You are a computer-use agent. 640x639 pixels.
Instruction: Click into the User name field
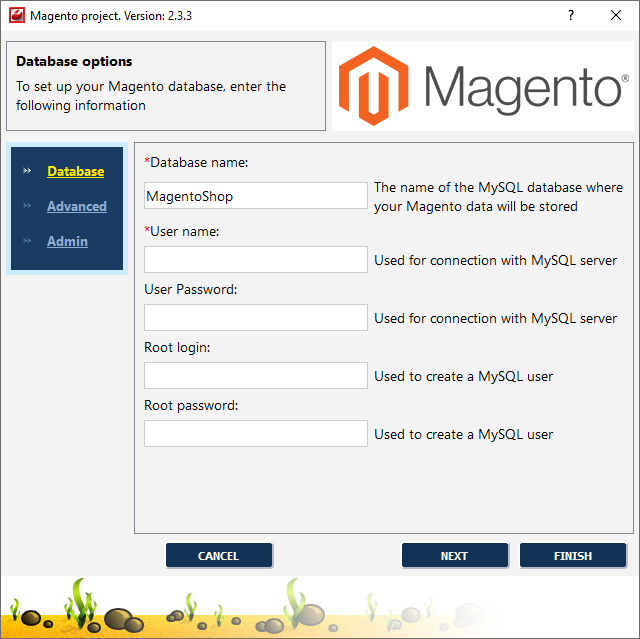[256, 260]
